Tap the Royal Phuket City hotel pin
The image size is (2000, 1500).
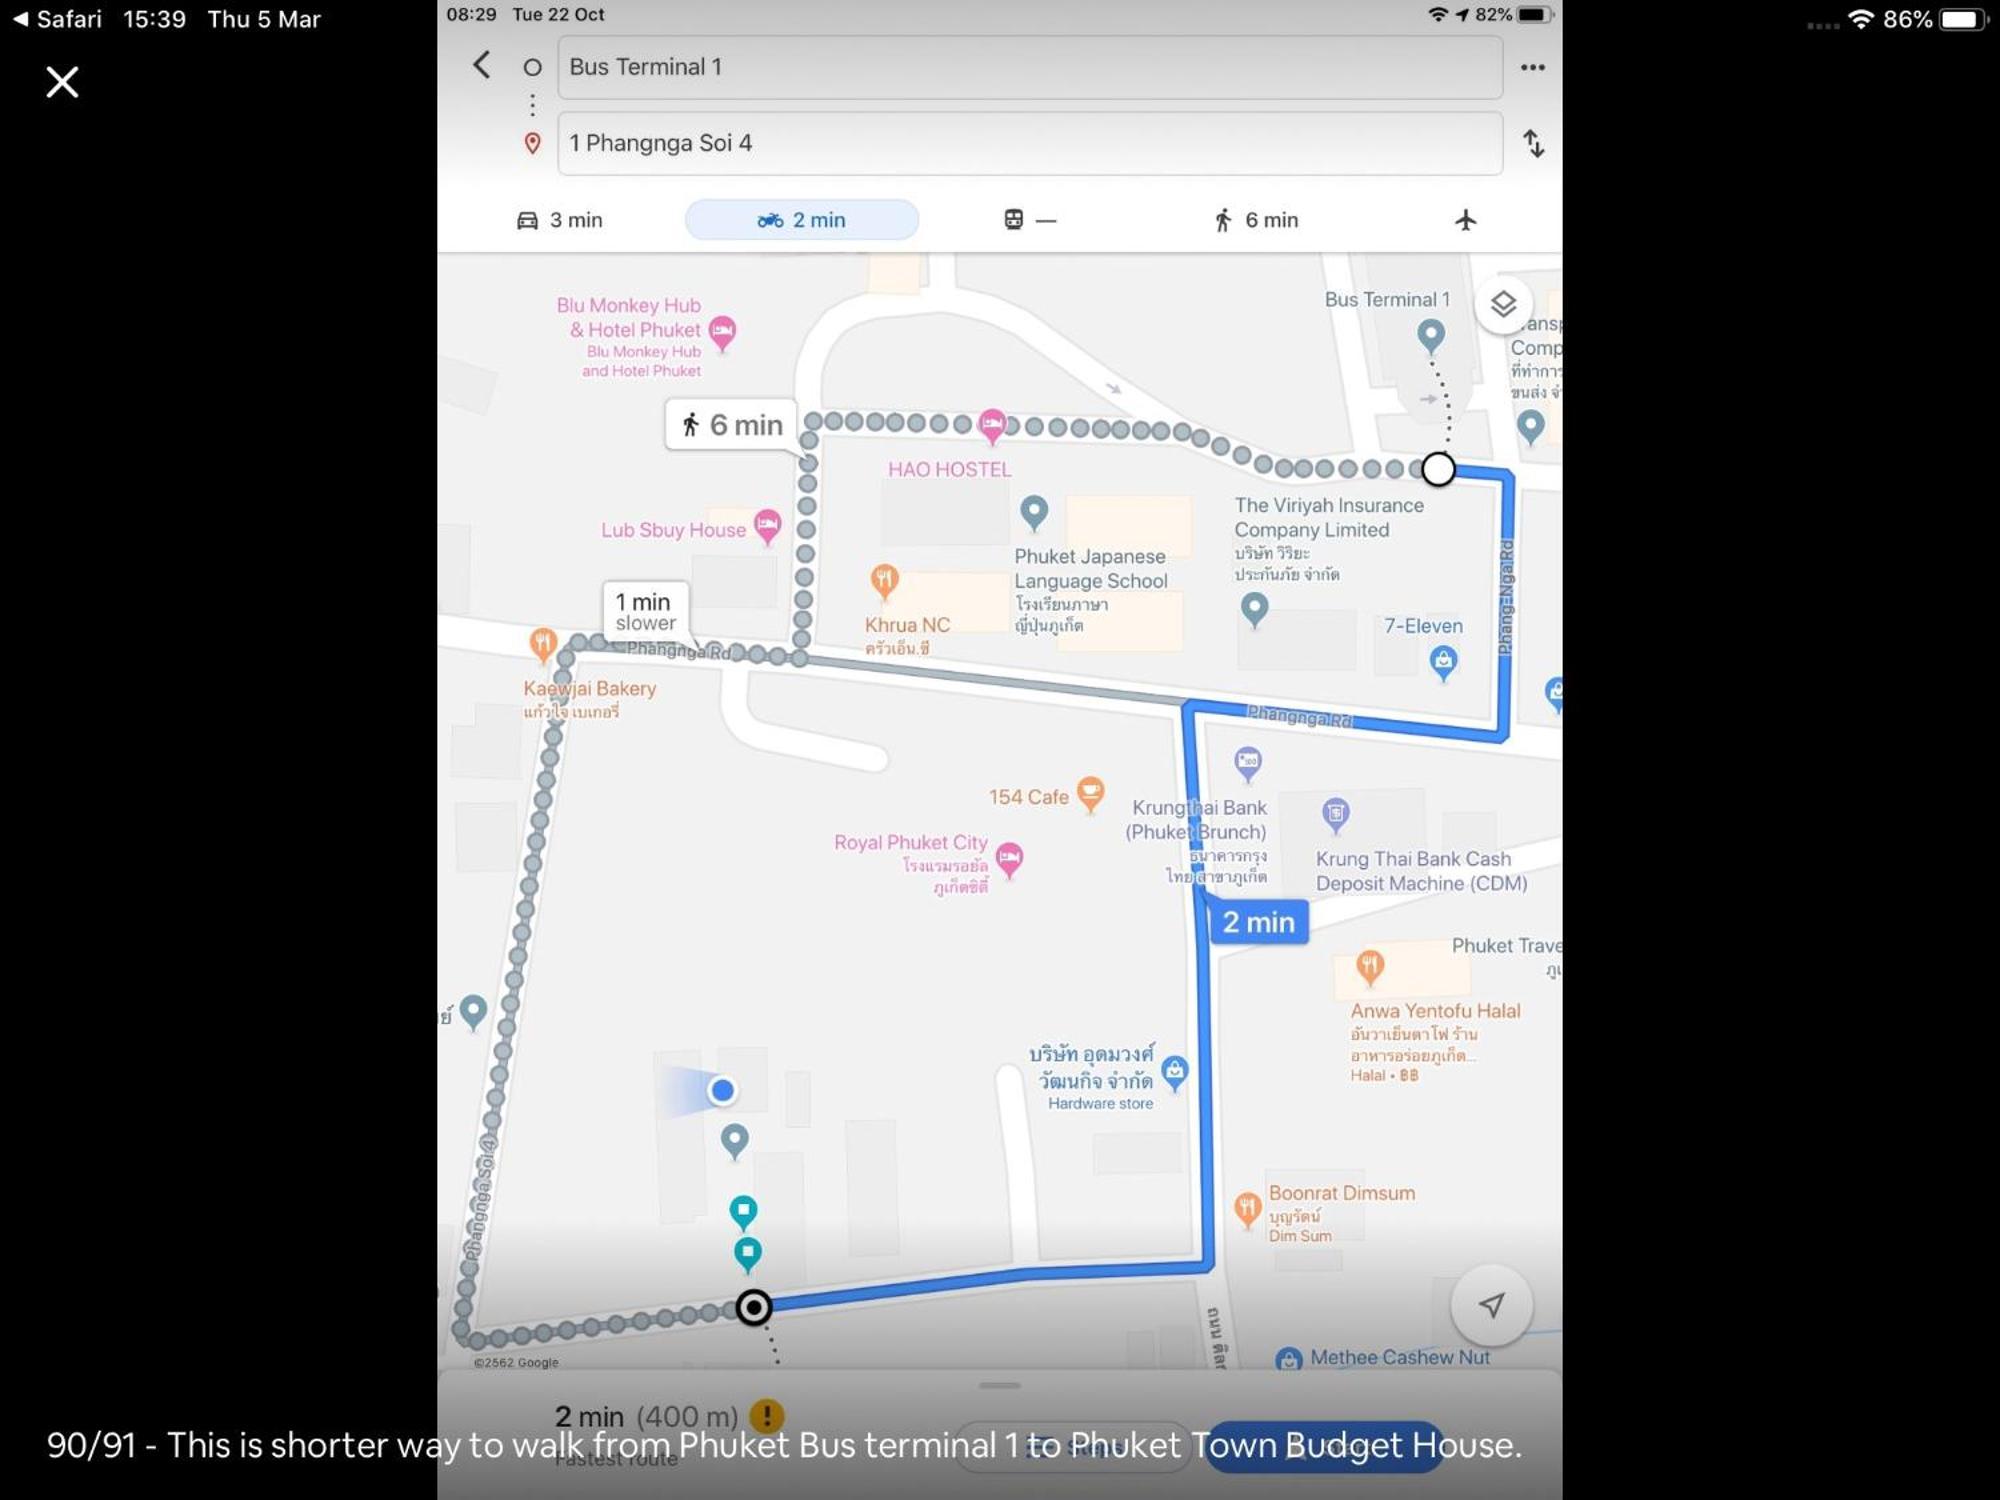(1010, 858)
